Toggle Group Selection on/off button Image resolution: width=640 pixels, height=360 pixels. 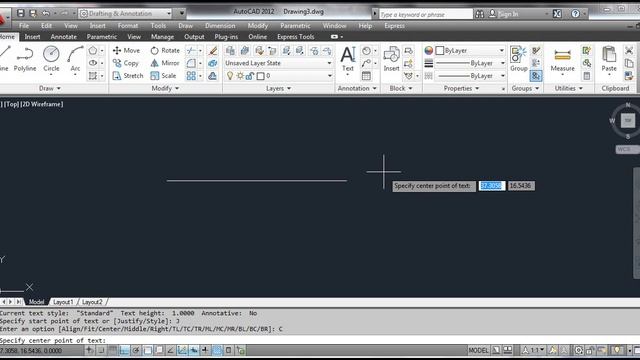pos(536,76)
